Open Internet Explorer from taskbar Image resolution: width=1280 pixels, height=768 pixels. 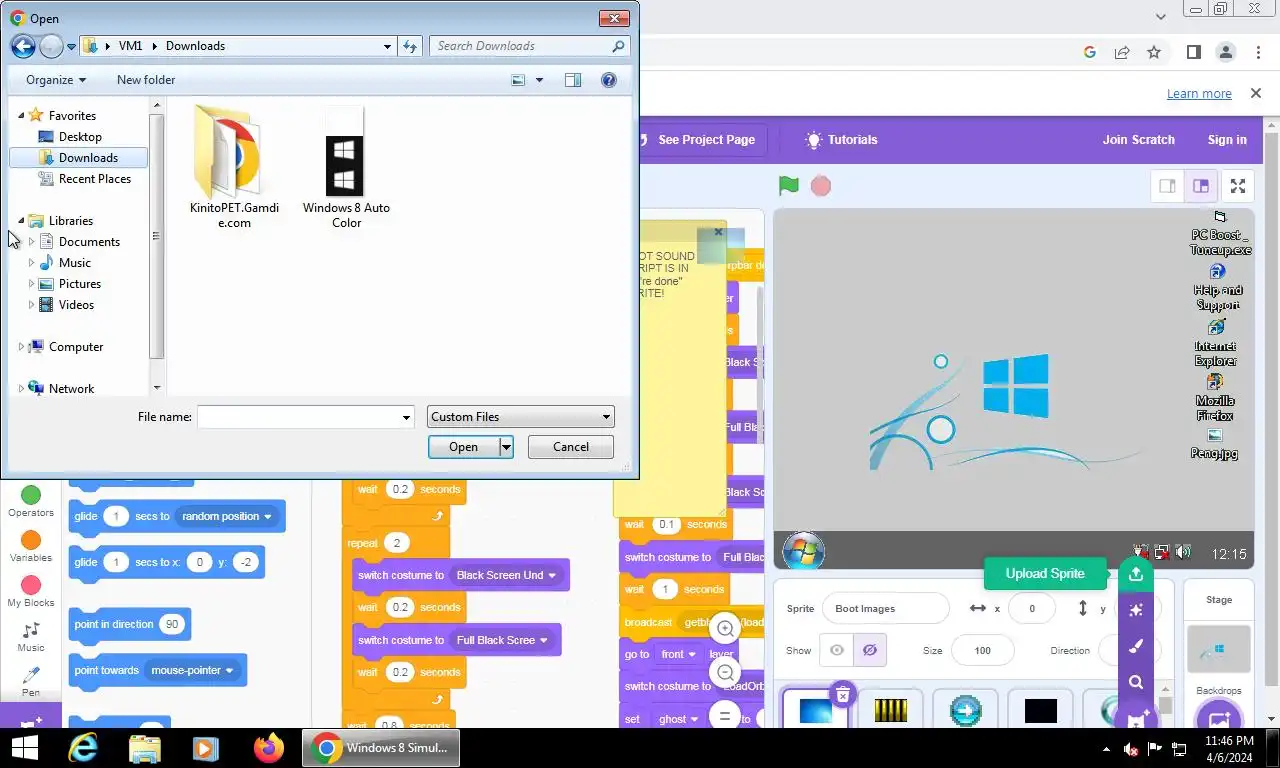click(x=83, y=748)
